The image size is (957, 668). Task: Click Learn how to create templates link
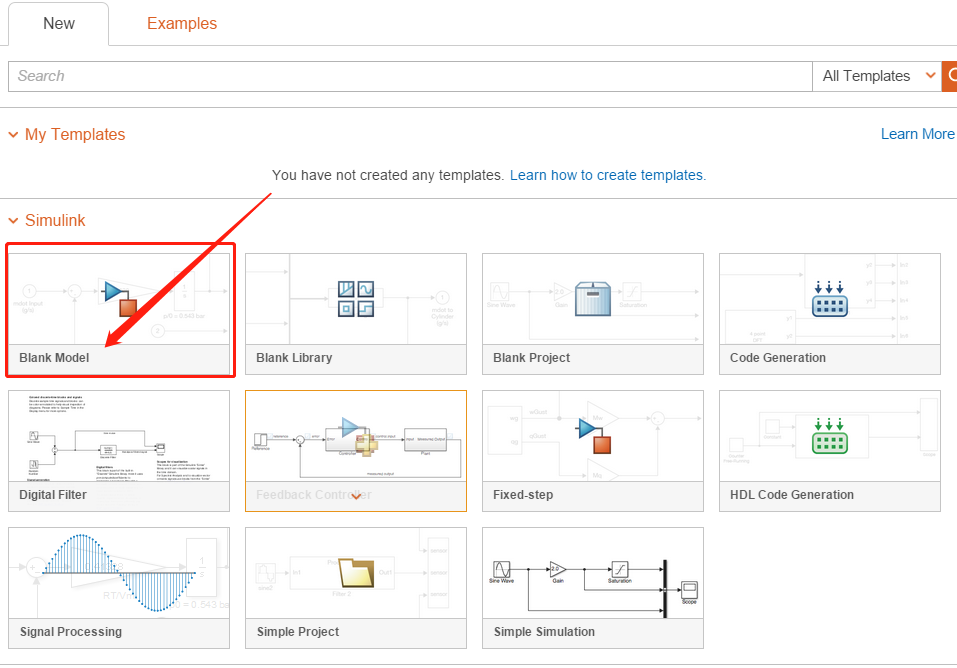point(607,175)
